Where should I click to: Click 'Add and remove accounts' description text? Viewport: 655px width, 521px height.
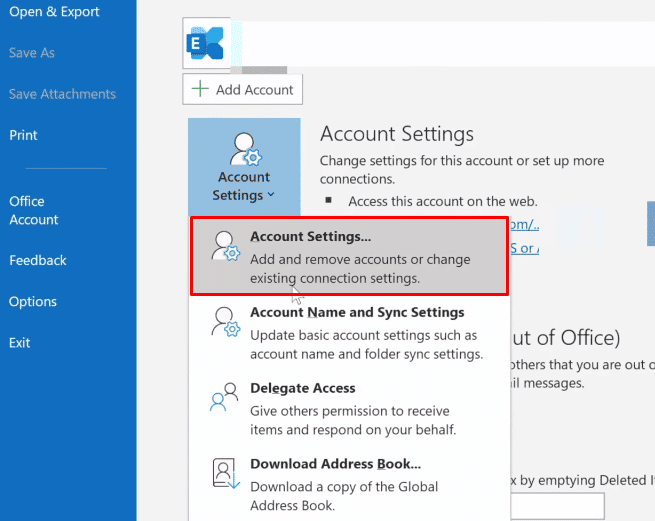[x=360, y=269]
